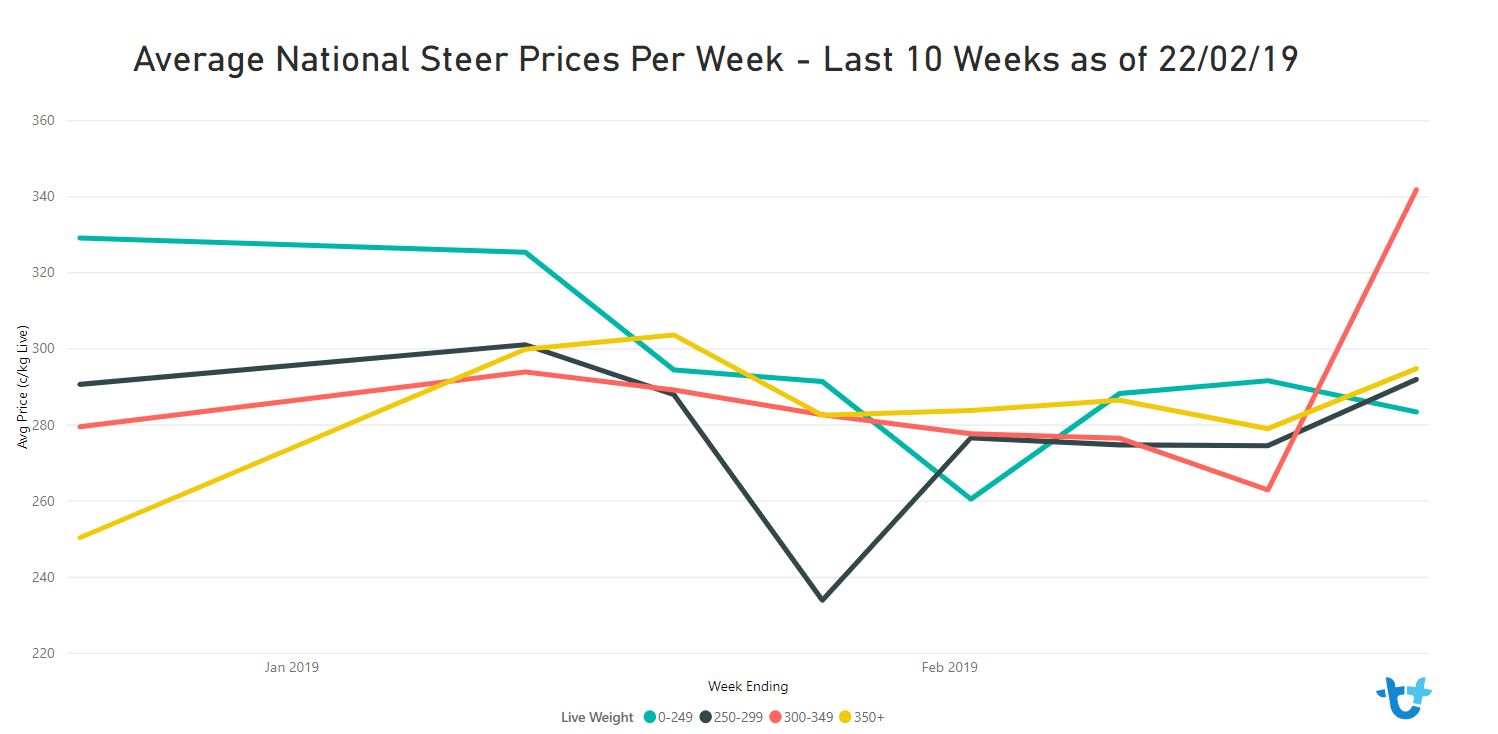This screenshot has width=1498, height=734.
Task: Select the 0-249 legend label
Action: pyautogui.click(x=676, y=717)
